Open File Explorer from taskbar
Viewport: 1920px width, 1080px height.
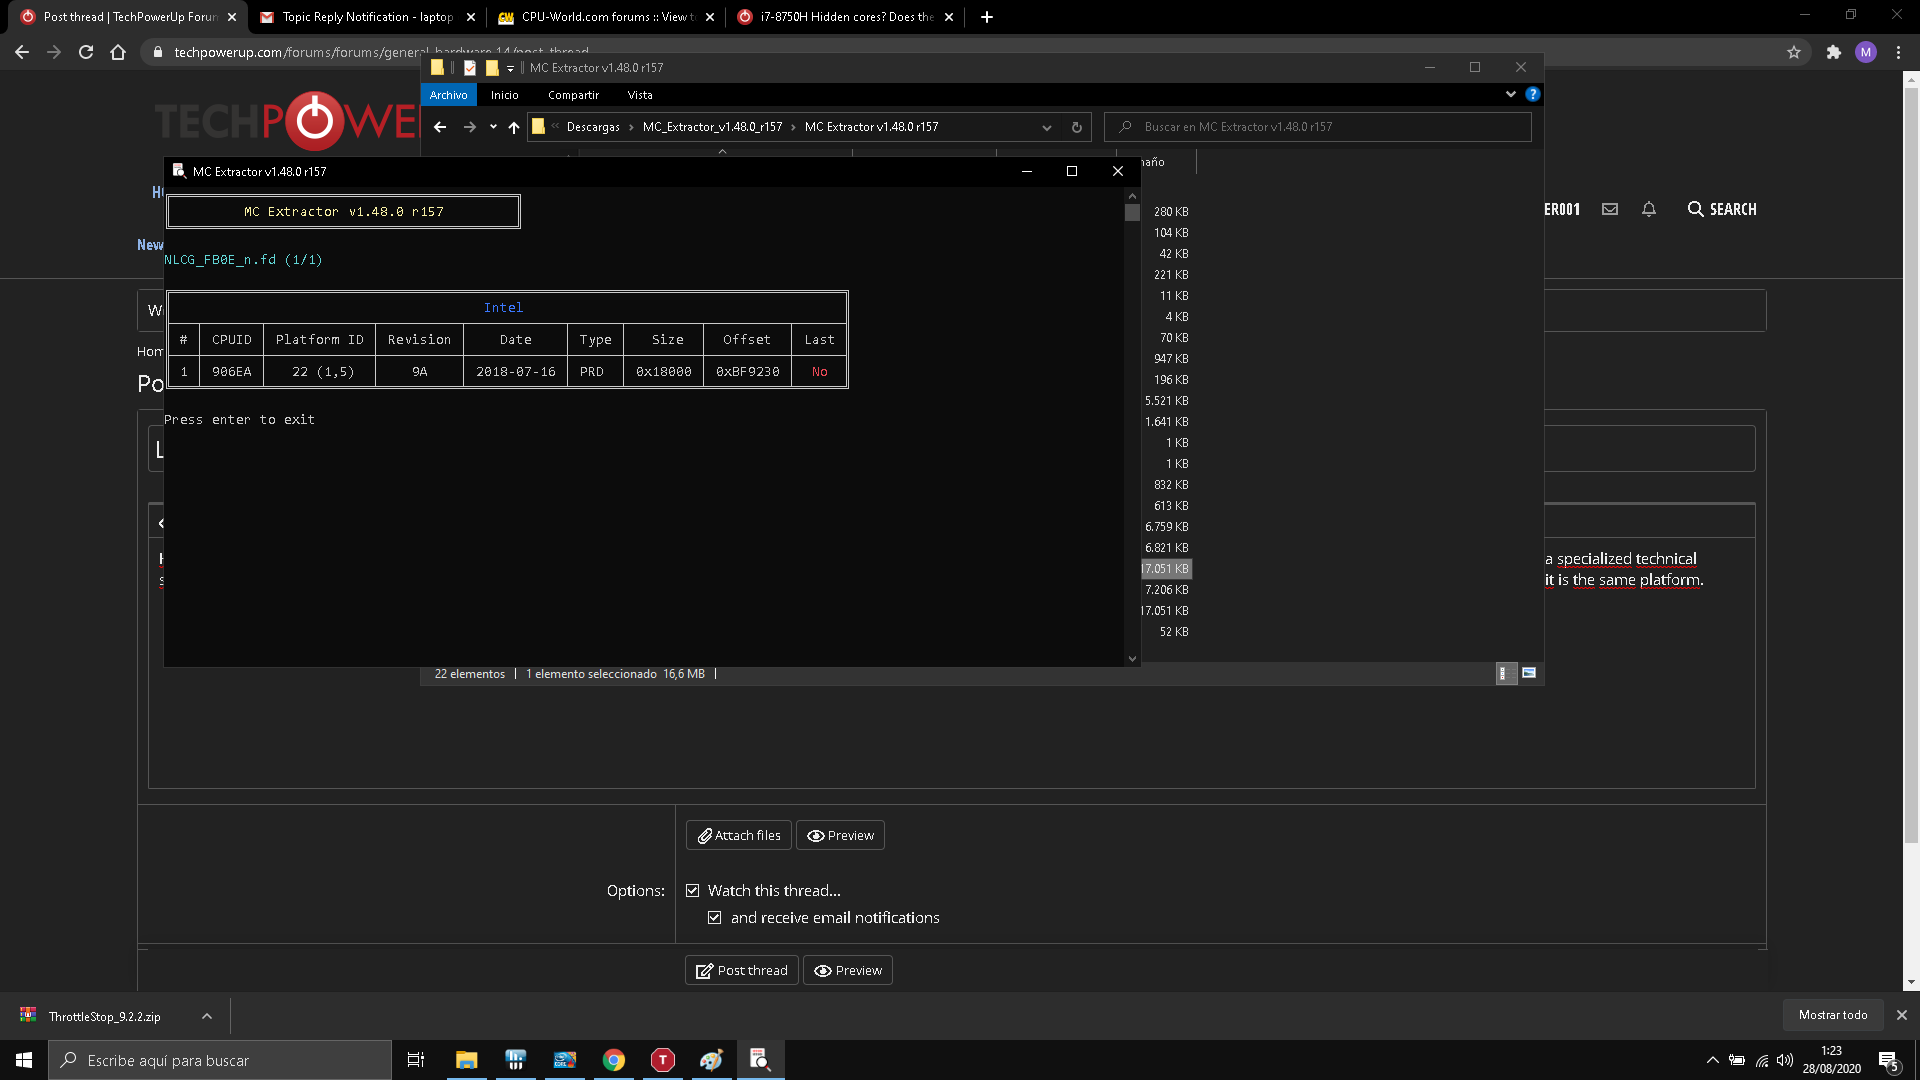tap(467, 1060)
